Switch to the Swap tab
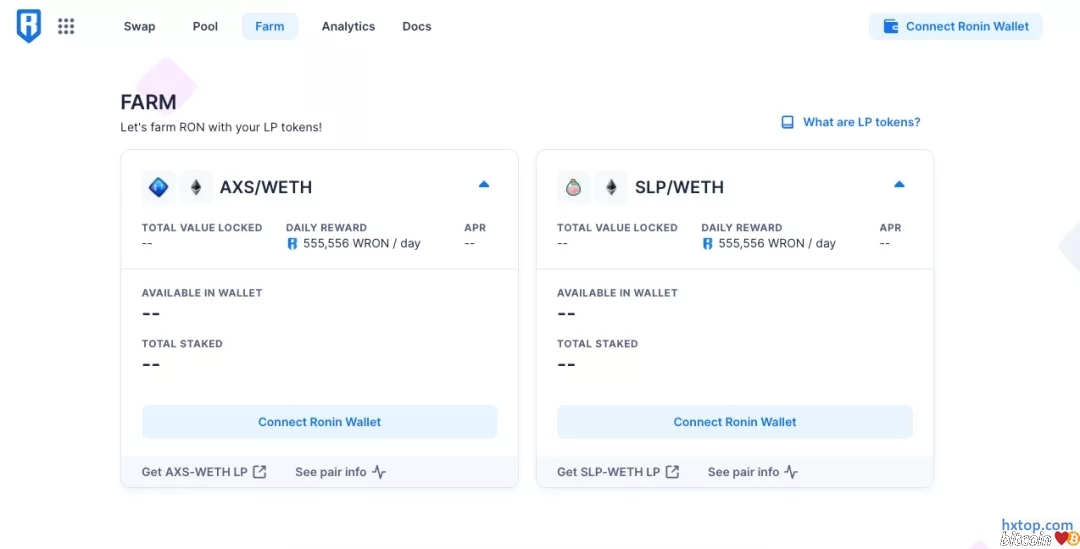Screen dimensions: 1080x549 pos(139,27)
